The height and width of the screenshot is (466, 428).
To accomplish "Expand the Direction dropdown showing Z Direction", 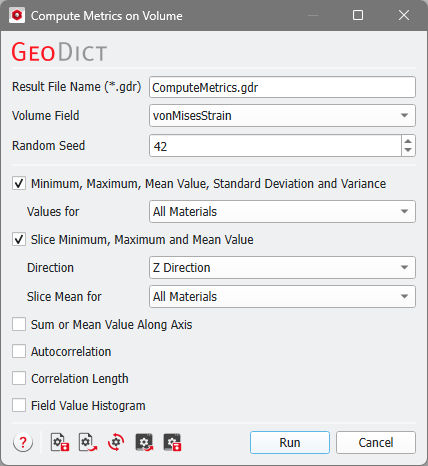I will tap(282, 267).
